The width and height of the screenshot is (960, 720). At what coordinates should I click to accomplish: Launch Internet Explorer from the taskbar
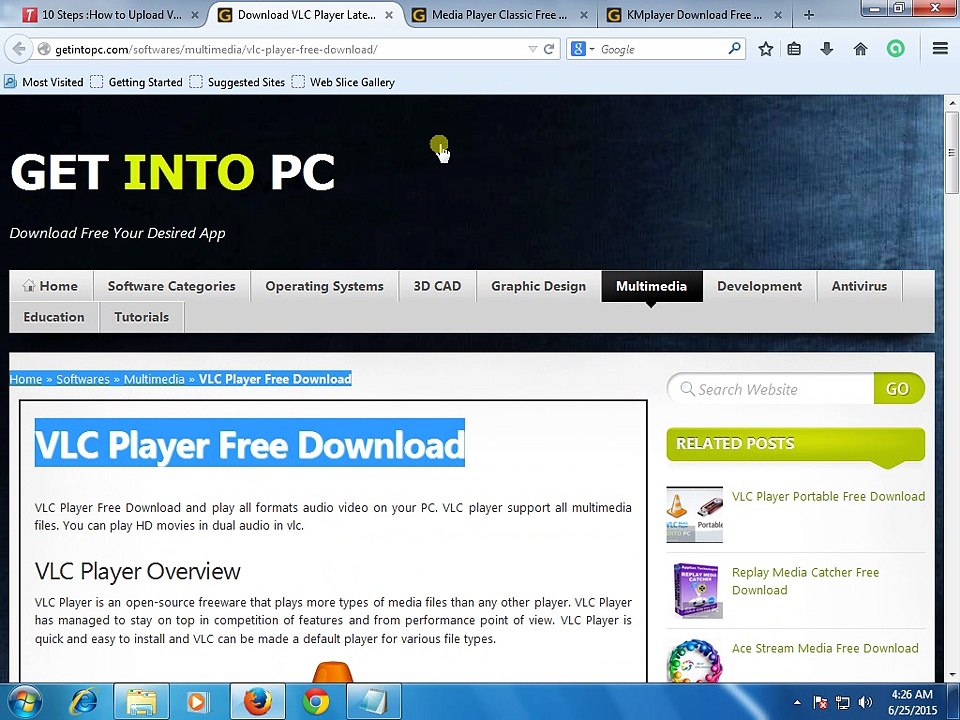pos(83,702)
